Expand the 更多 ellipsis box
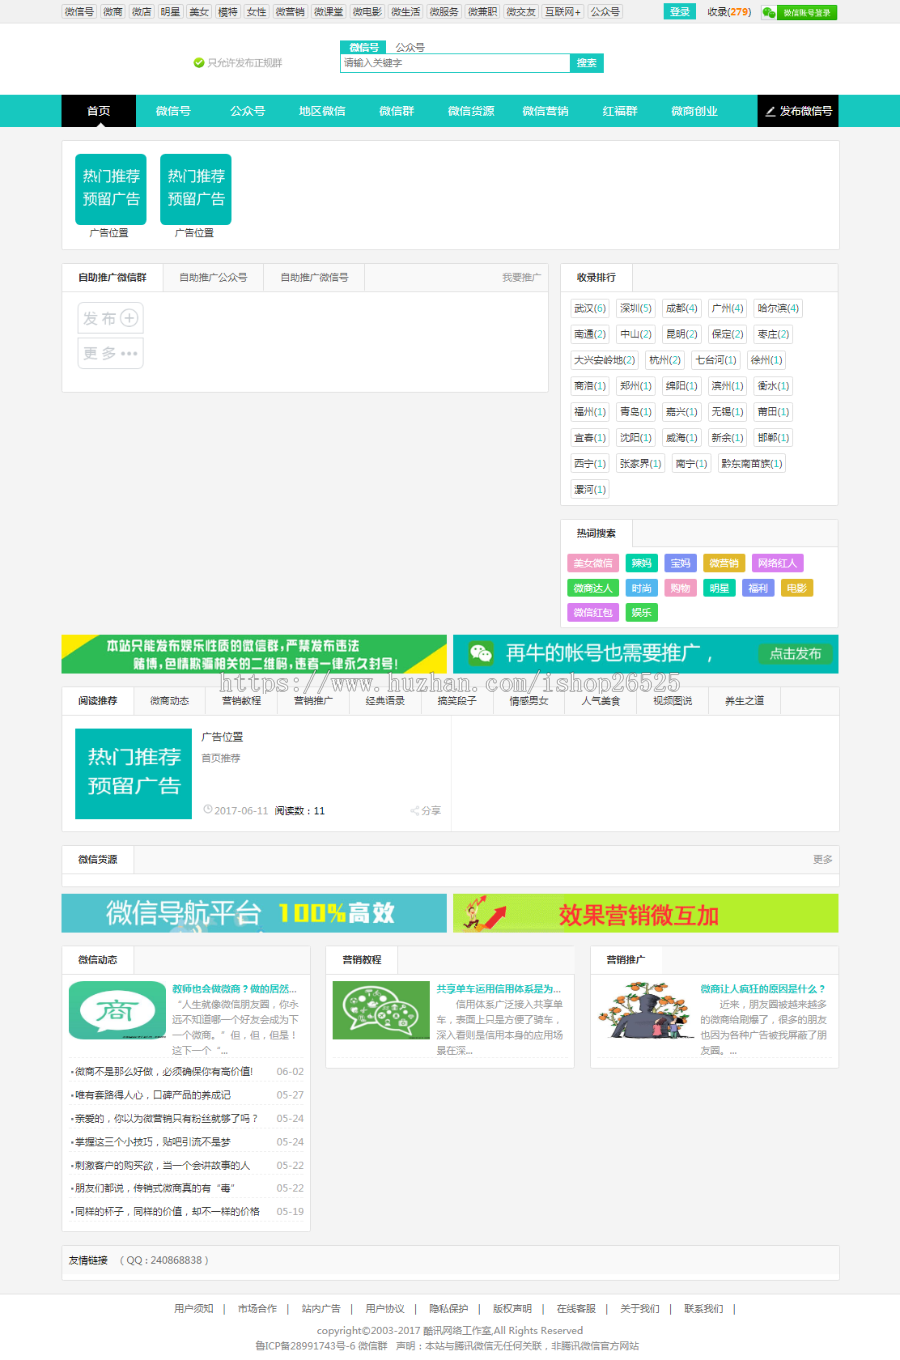Screen dimensions: 900x1360 click(110, 352)
